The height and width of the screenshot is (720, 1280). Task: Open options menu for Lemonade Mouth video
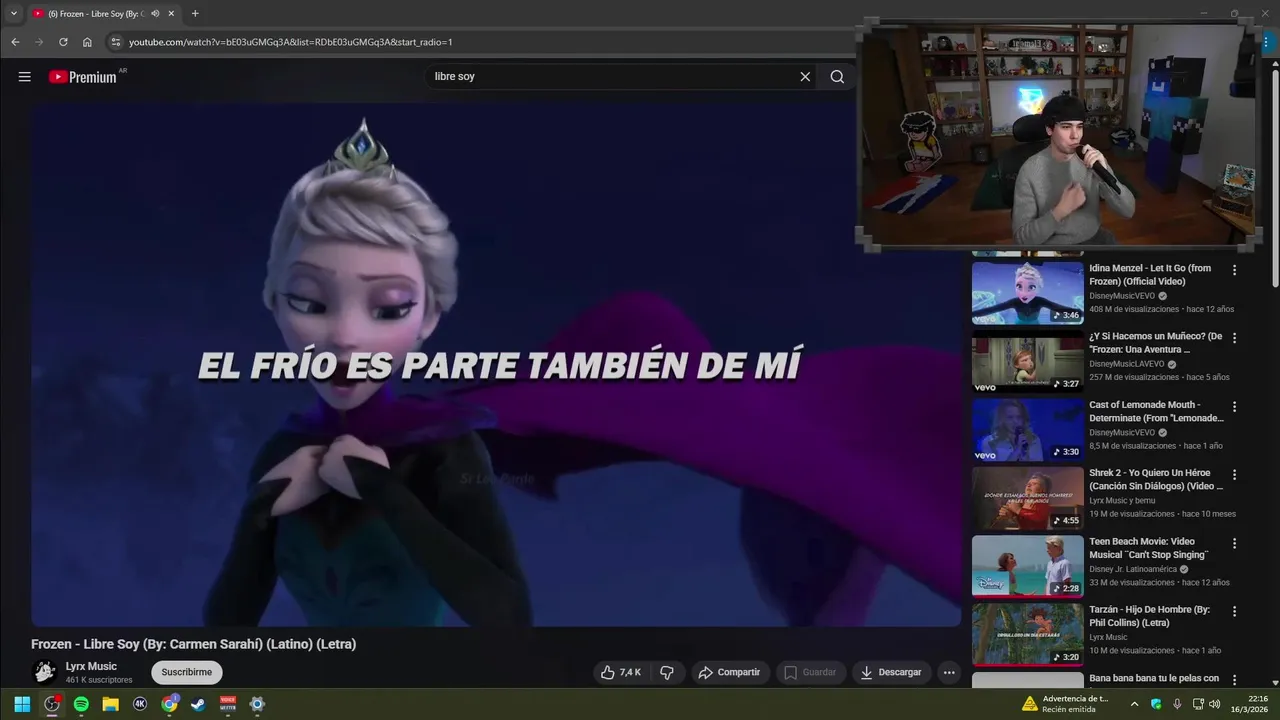coord(1234,407)
